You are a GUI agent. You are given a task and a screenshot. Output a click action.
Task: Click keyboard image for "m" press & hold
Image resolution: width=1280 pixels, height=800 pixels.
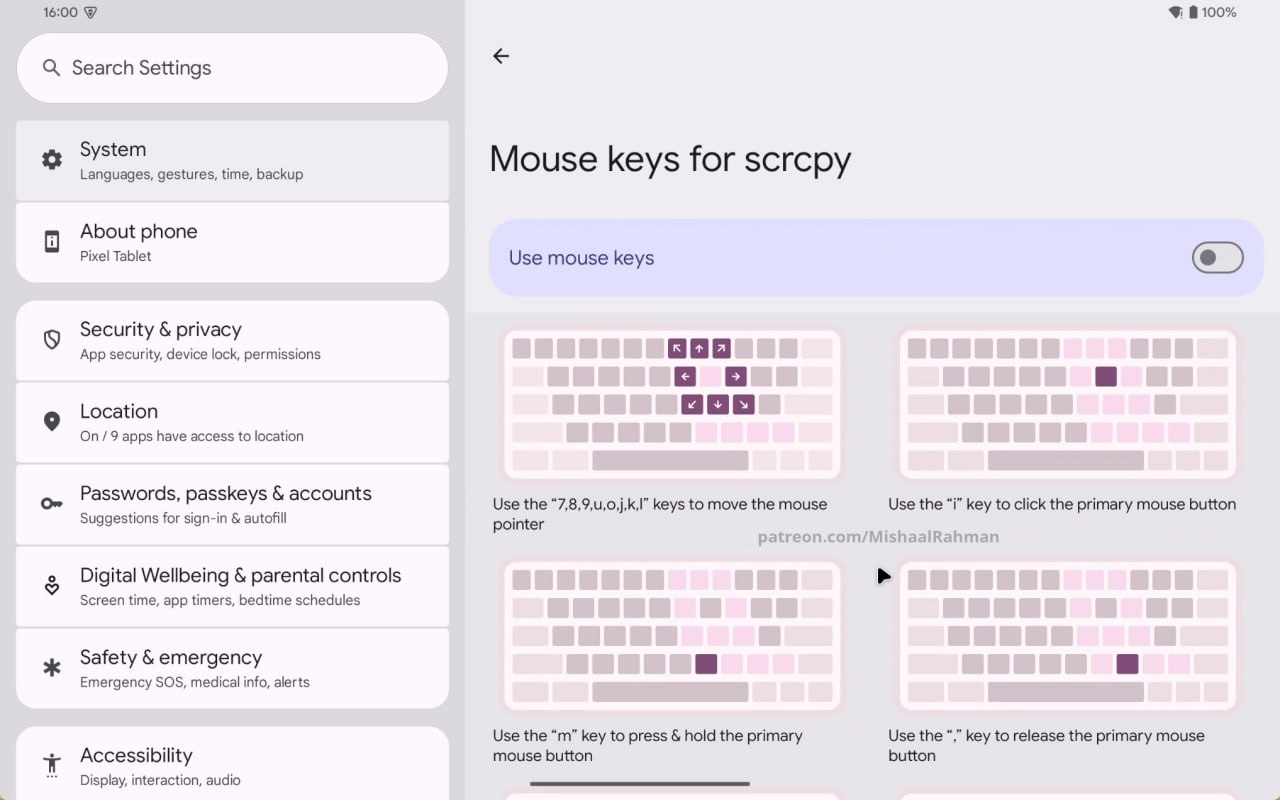(x=672, y=635)
